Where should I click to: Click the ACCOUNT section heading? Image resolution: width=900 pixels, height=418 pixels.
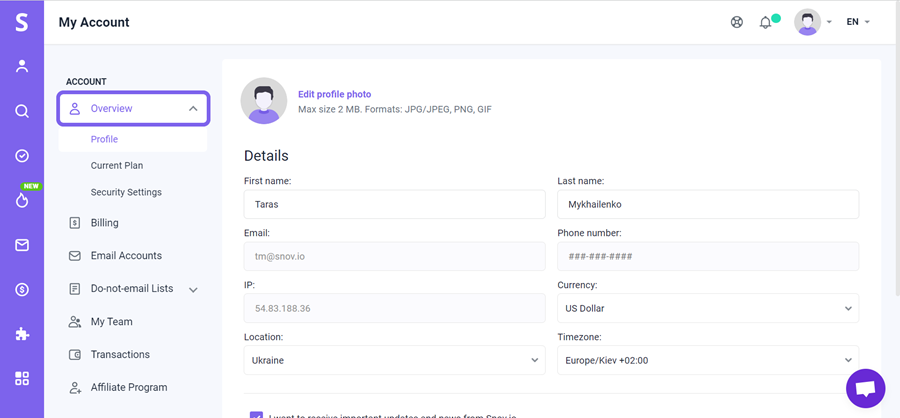click(86, 82)
